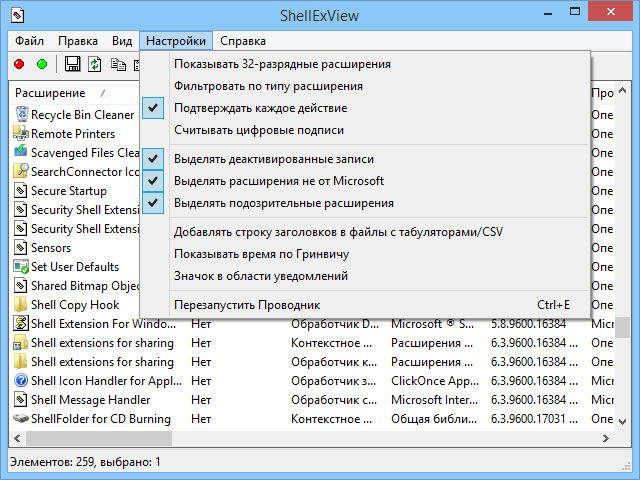Toggle 'Показывать время по Гринвичу' option
Screen dimensions: 640x480
click(365, 254)
